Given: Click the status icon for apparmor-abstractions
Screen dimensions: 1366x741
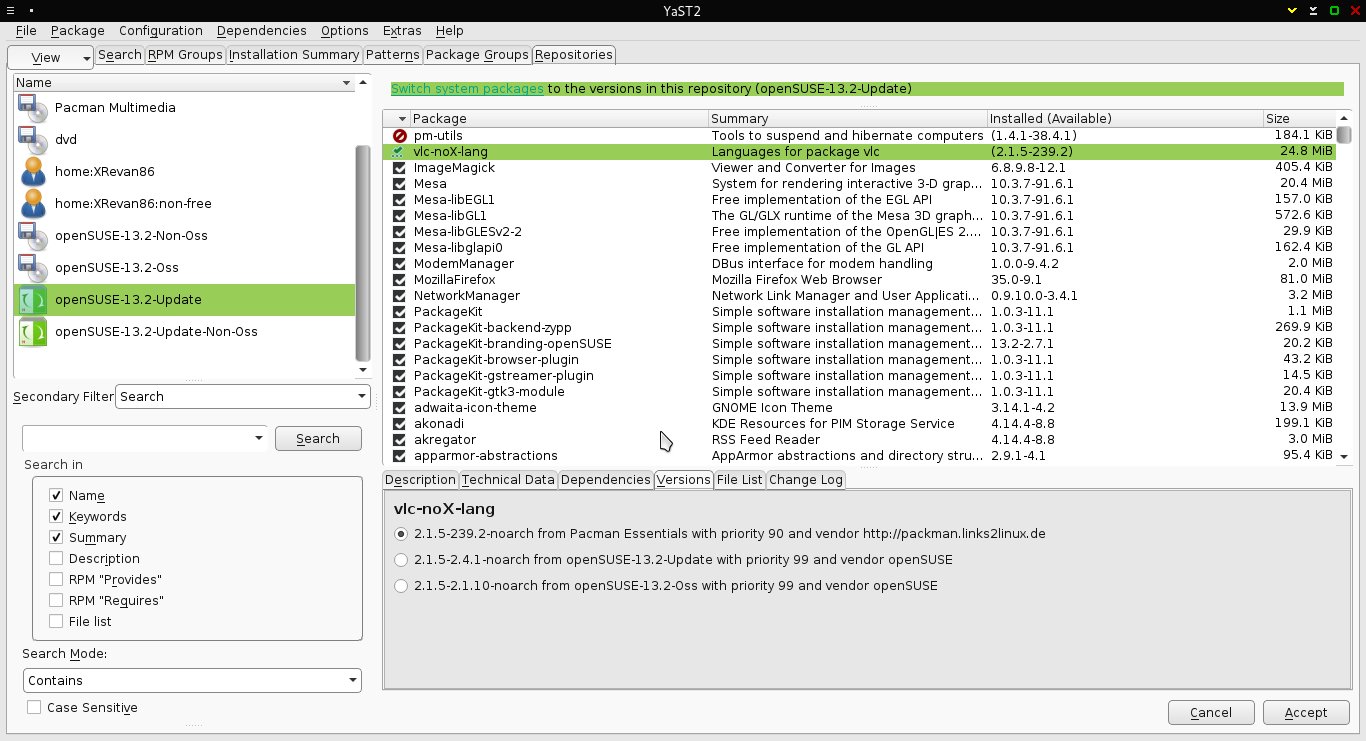Looking at the screenshot, I should (400, 456).
